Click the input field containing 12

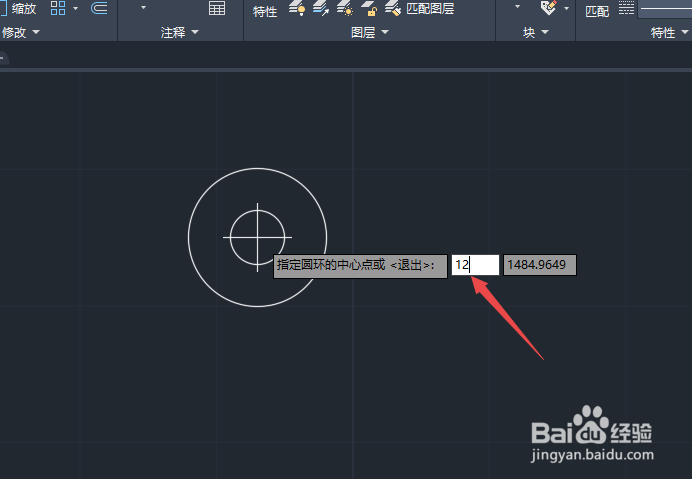click(475, 265)
